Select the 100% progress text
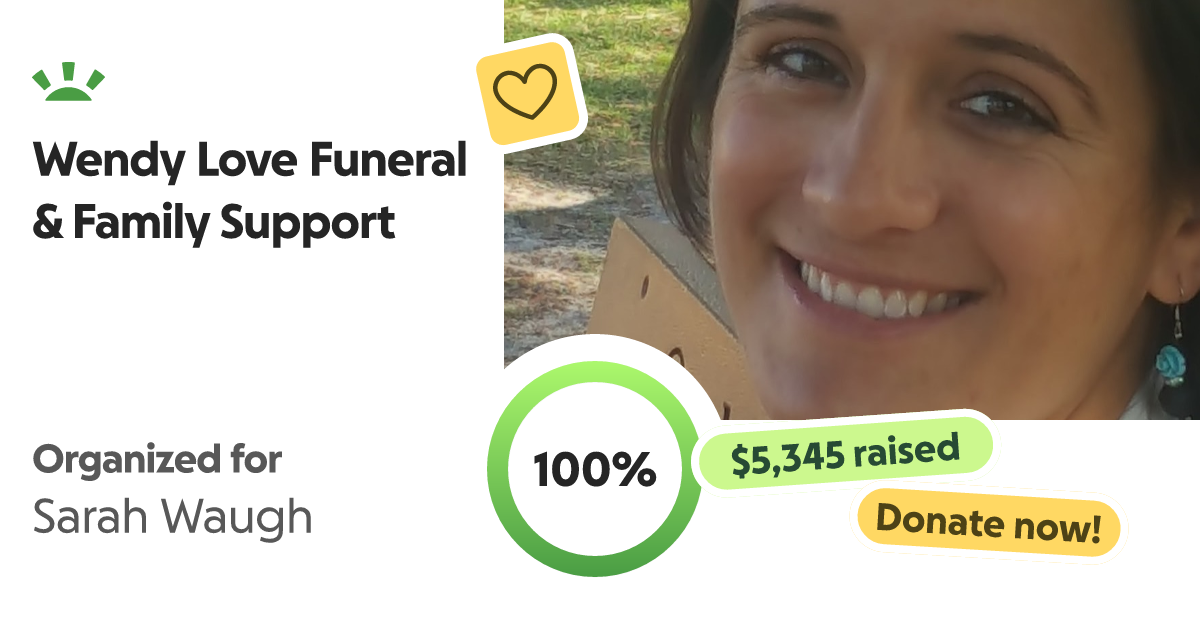This screenshot has width=1200, height=630. 594,469
